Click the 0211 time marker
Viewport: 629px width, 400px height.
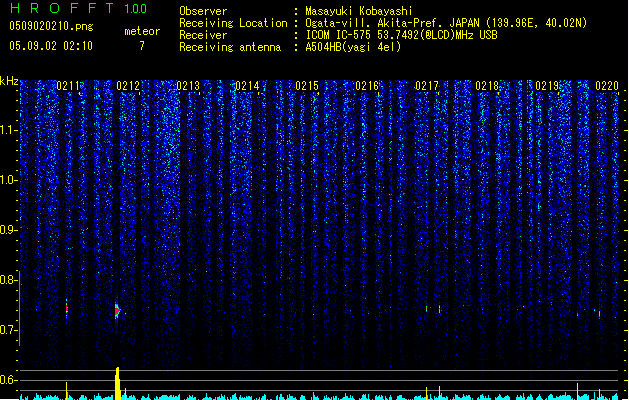click(68, 86)
